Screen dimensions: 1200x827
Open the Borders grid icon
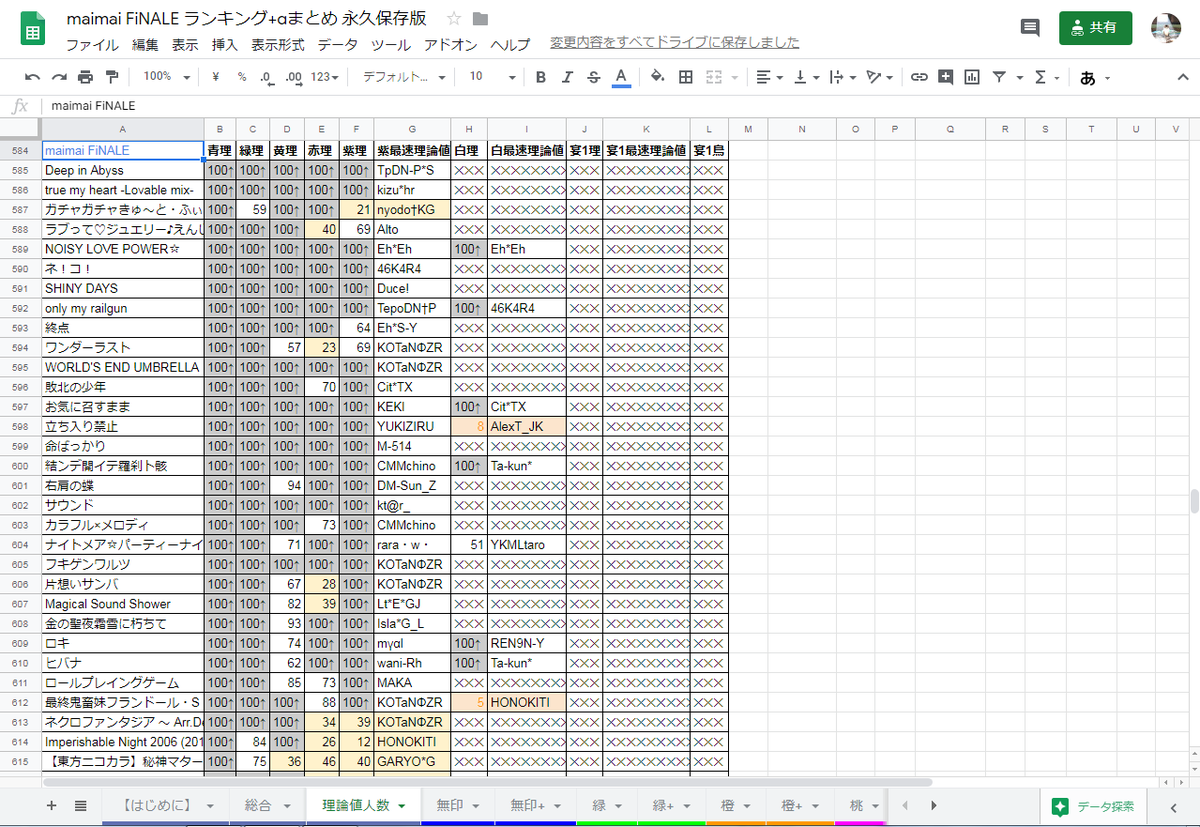(x=686, y=77)
